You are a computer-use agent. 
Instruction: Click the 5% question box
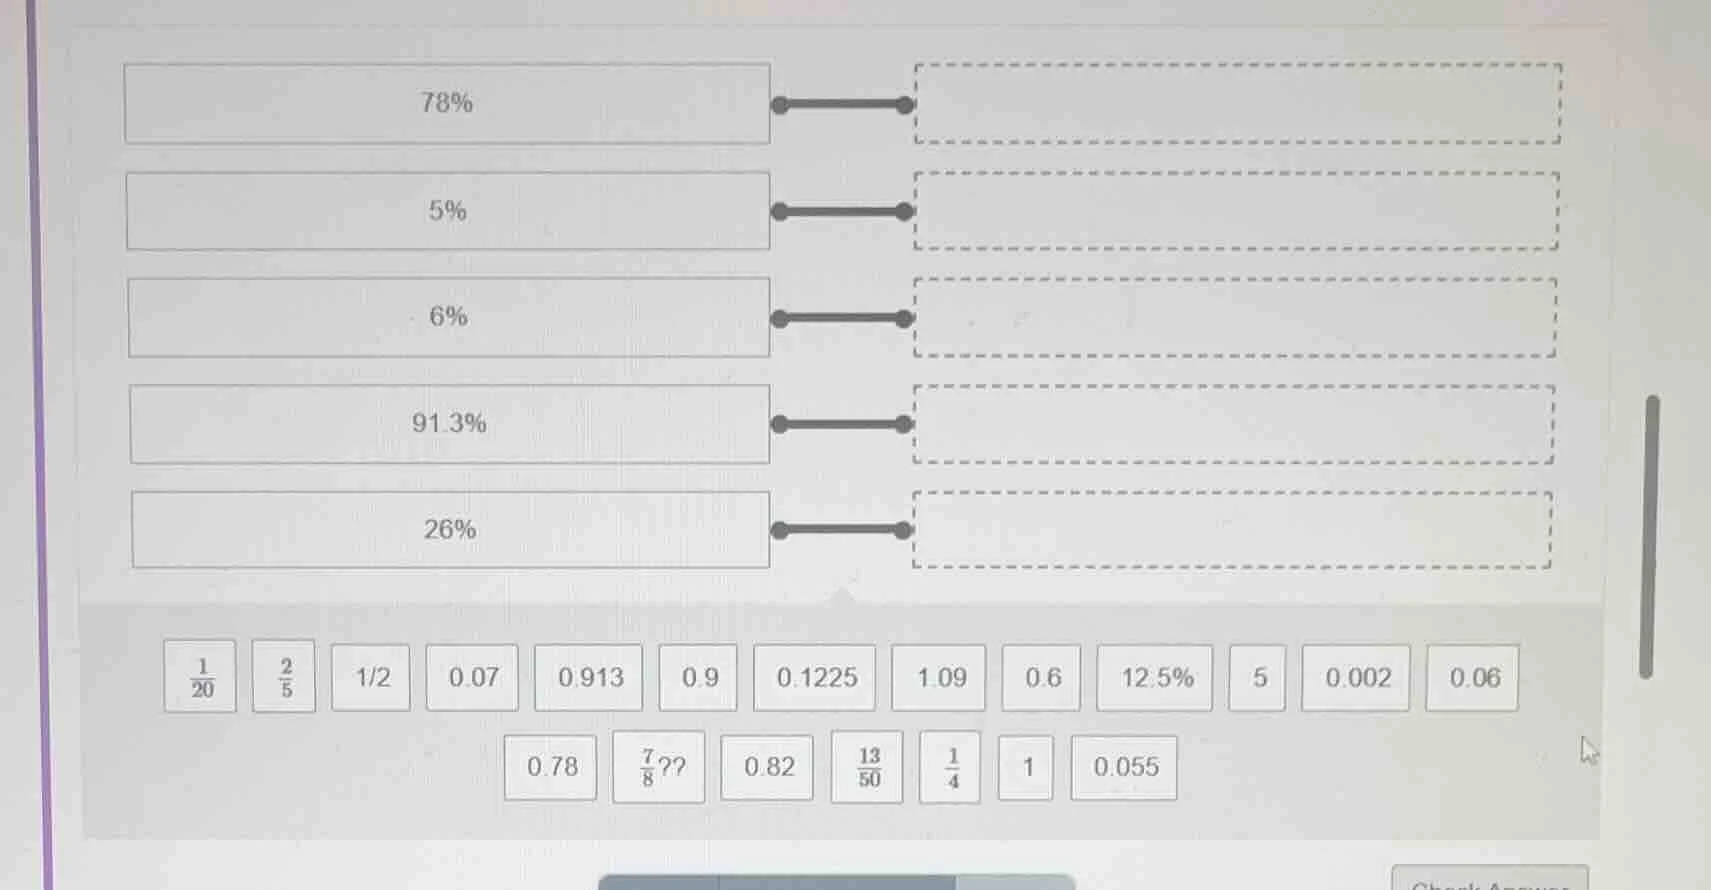(x=446, y=210)
